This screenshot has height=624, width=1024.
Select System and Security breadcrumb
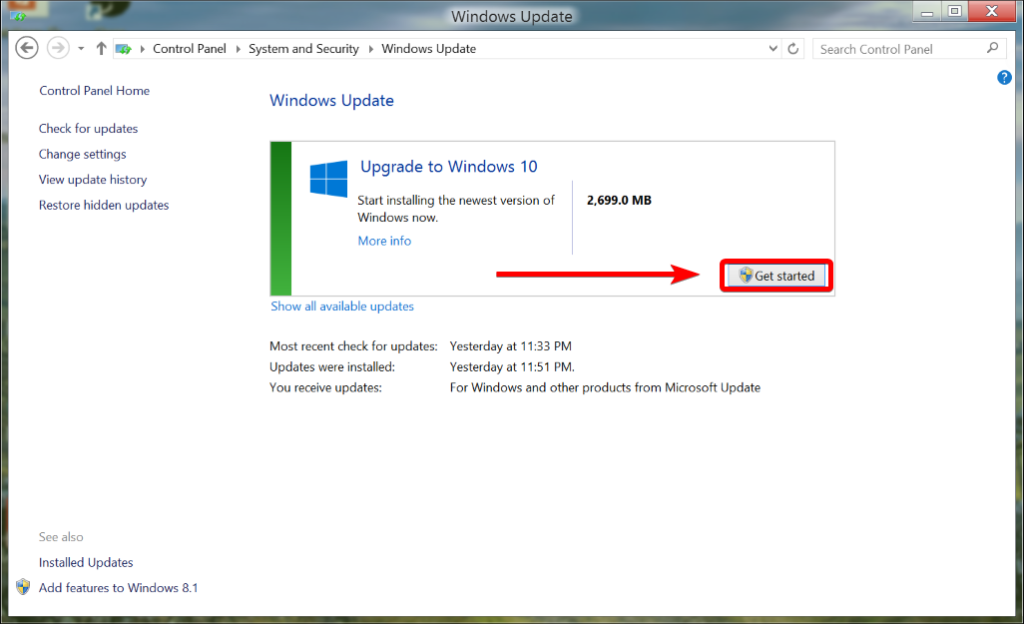click(304, 49)
